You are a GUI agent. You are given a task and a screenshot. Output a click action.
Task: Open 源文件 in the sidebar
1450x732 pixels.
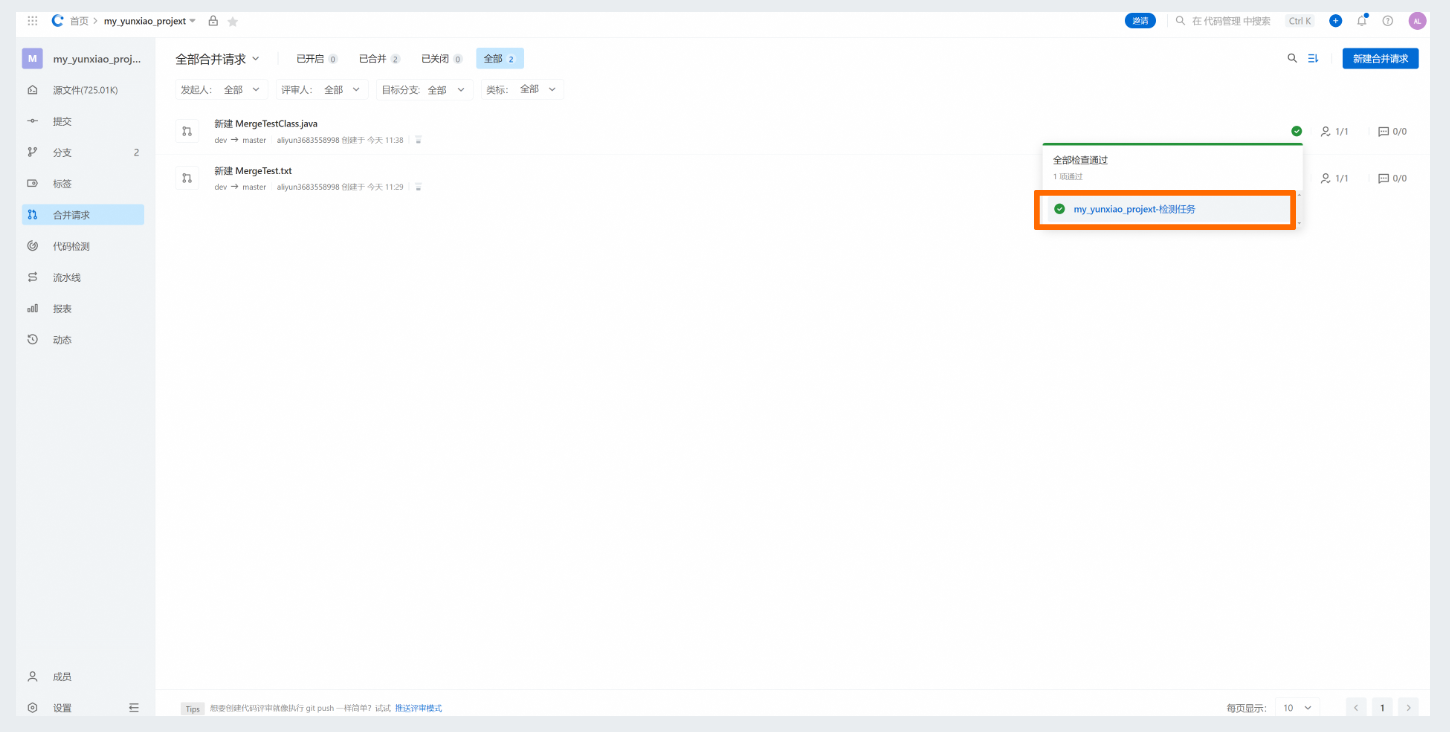83,90
